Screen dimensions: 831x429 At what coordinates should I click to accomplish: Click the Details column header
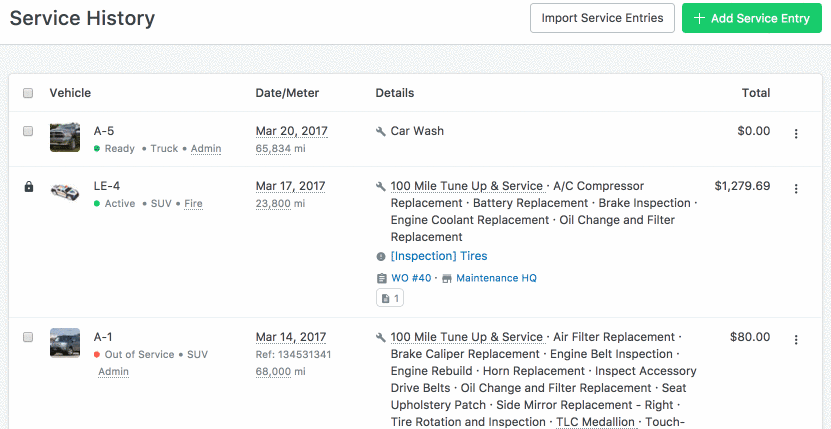(395, 93)
